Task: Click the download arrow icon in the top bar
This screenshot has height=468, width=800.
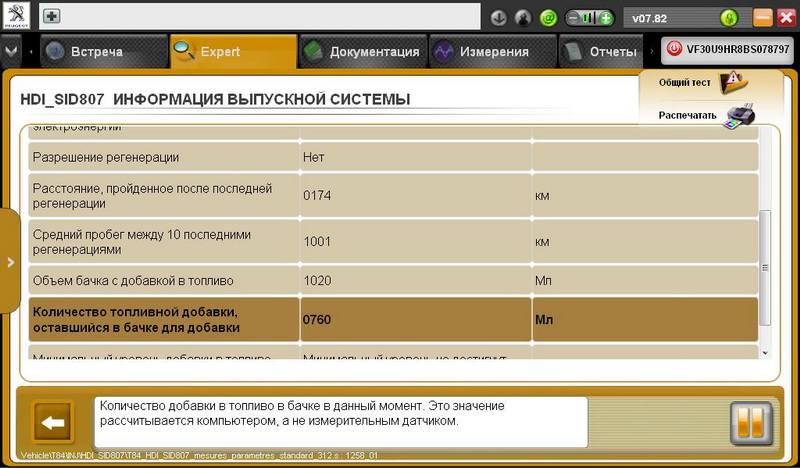Action: click(x=499, y=18)
